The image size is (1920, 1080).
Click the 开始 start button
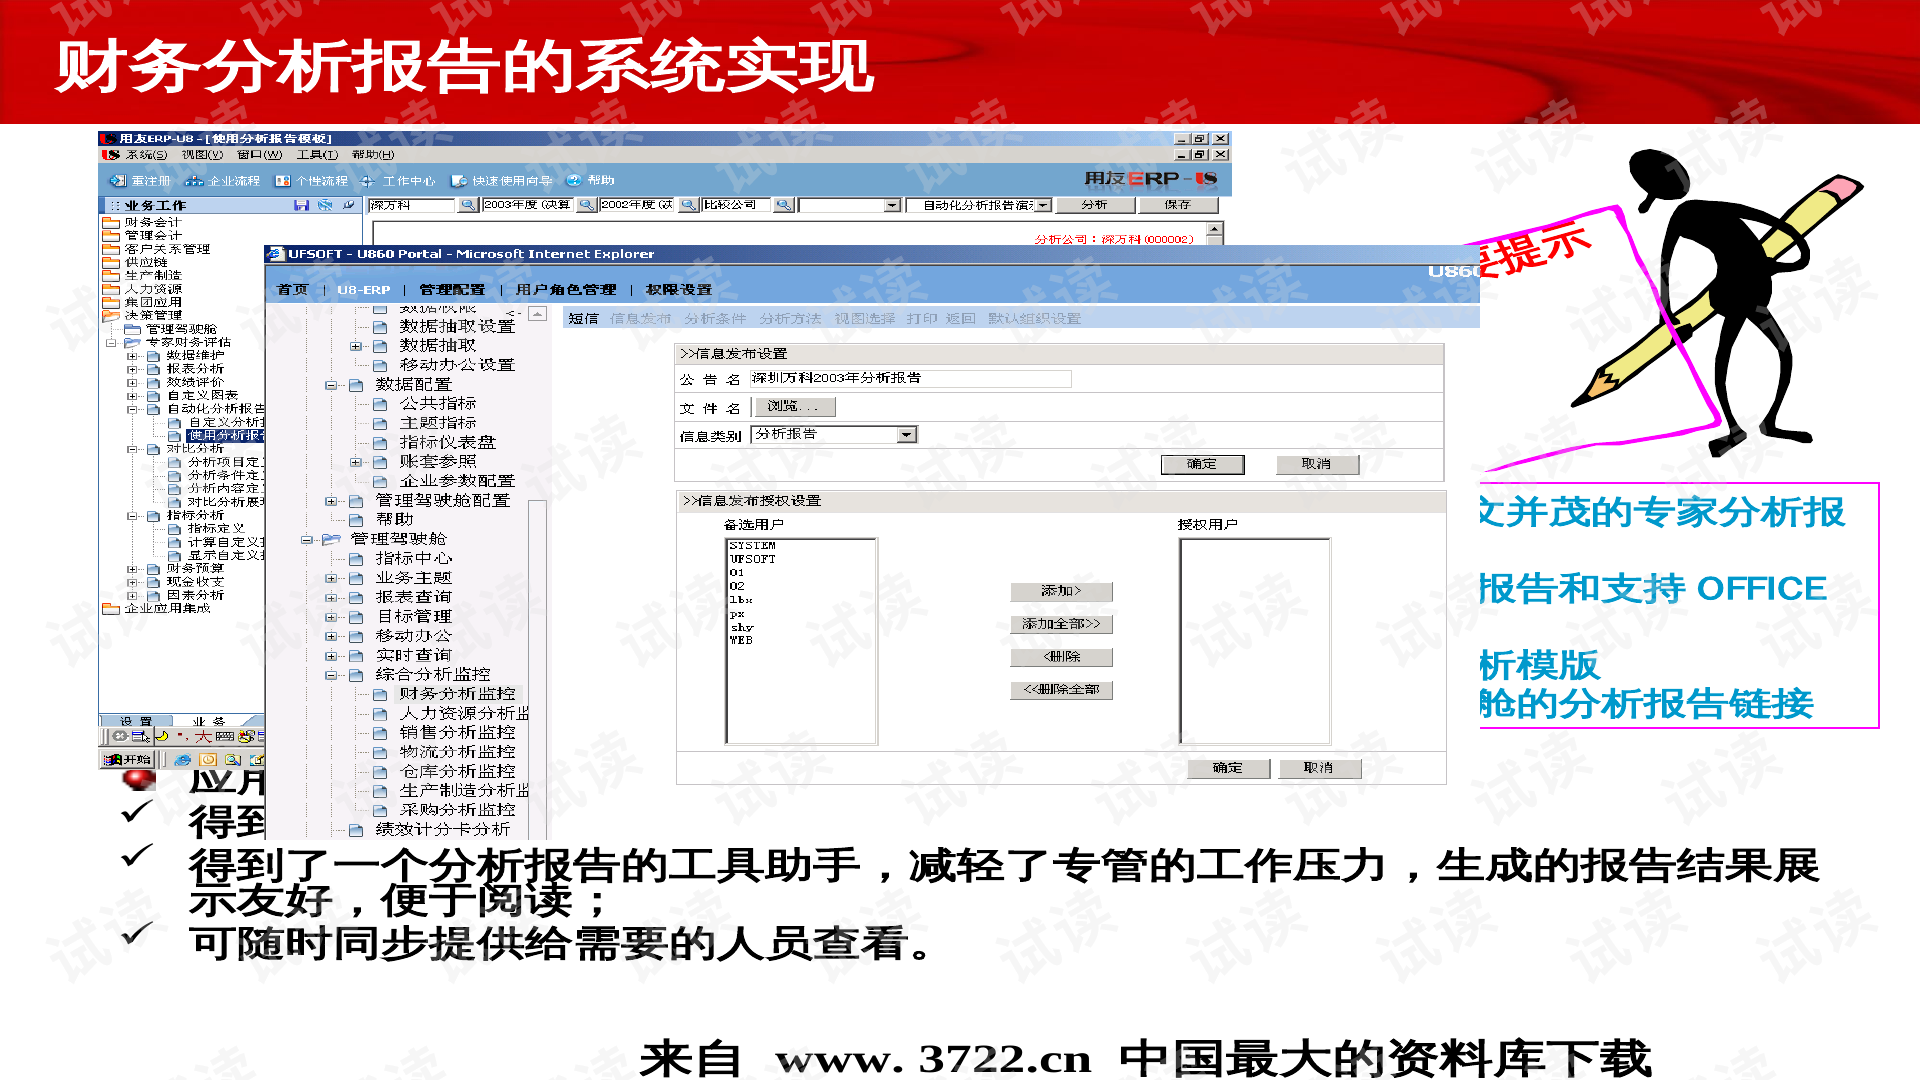(128, 760)
